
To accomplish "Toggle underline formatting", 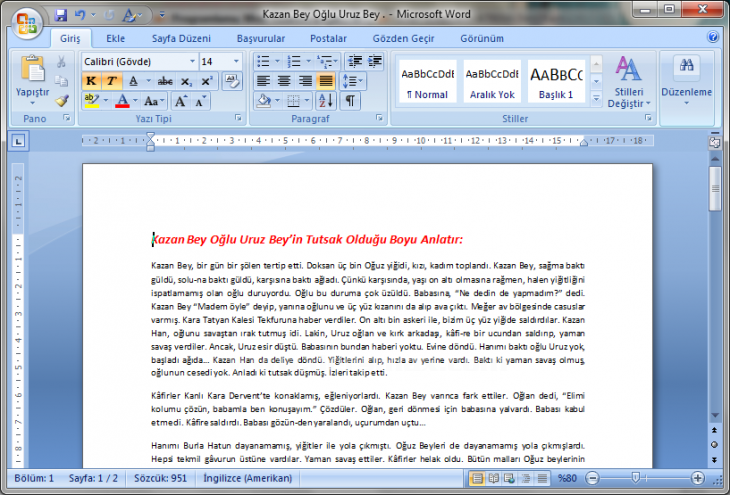I will [133, 81].
